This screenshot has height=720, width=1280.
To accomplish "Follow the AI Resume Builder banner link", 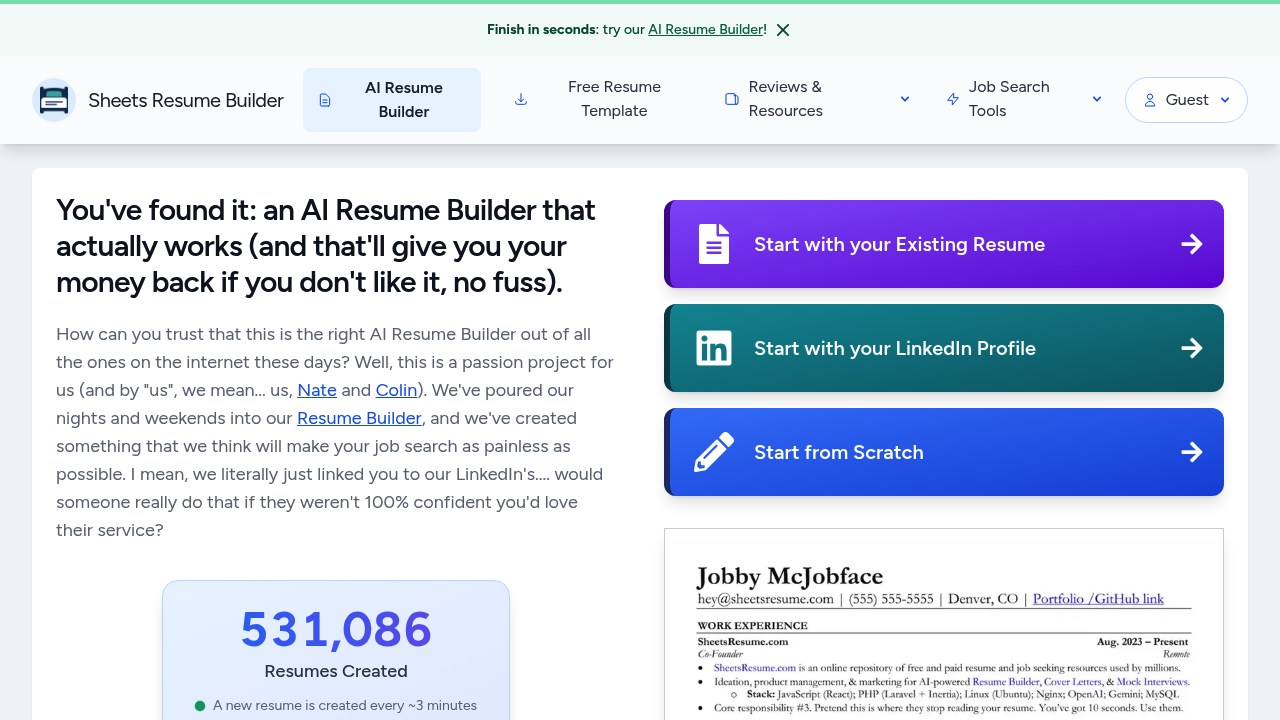I will pos(705,30).
